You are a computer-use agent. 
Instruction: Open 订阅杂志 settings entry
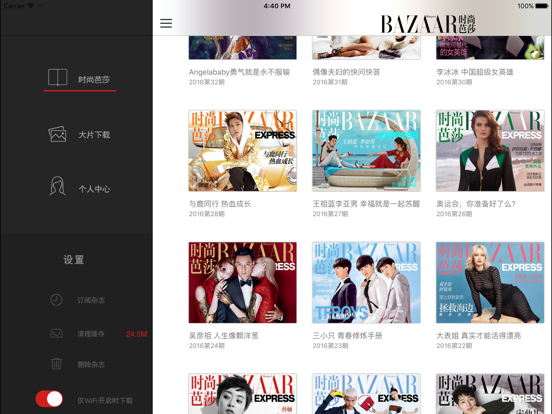[91, 300]
